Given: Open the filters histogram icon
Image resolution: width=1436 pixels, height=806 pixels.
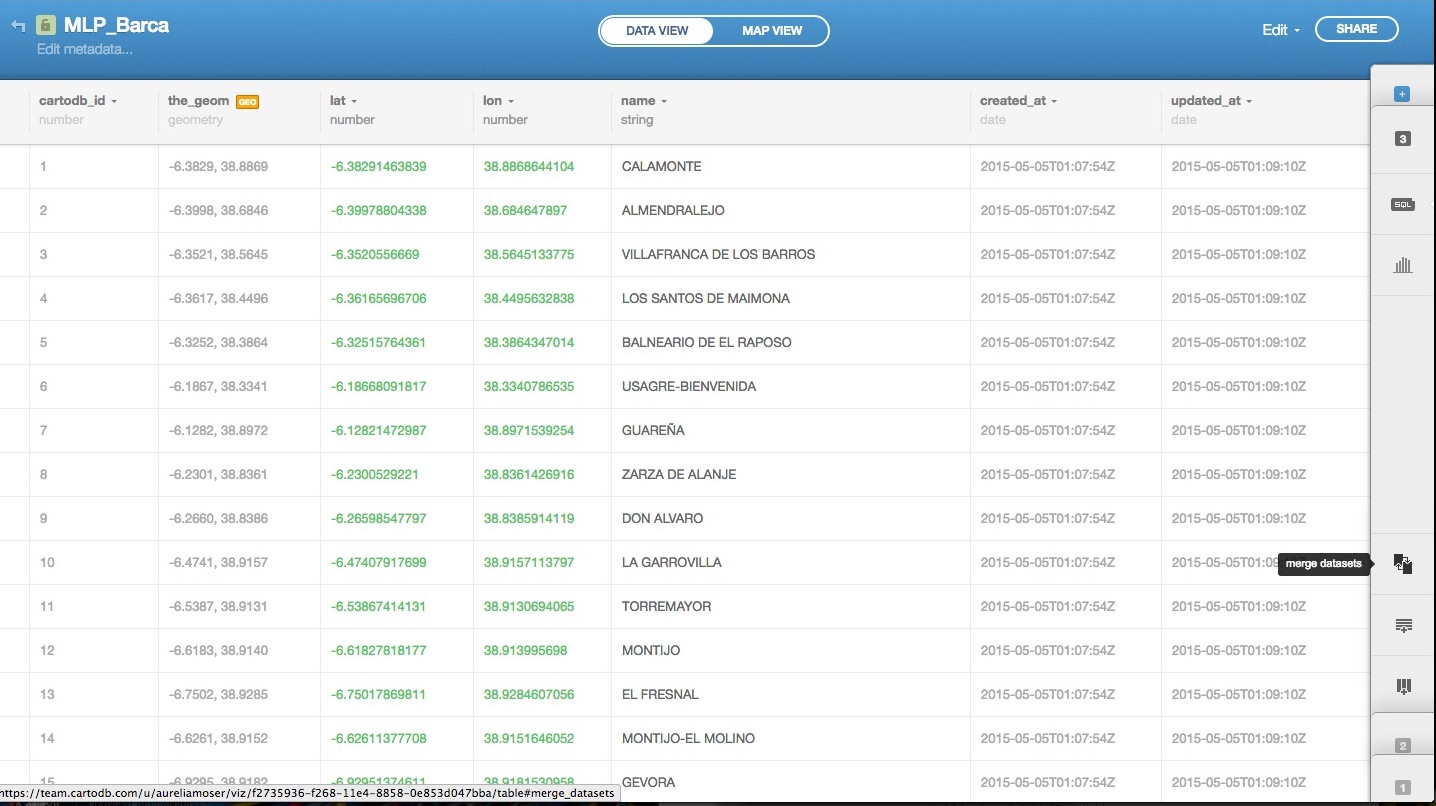Looking at the screenshot, I should pos(1403,265).
